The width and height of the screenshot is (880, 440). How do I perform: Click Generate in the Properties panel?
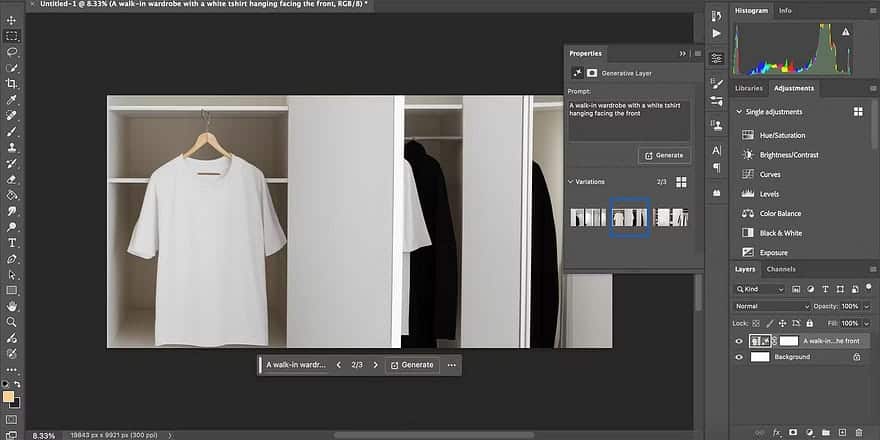click(664, 155)
